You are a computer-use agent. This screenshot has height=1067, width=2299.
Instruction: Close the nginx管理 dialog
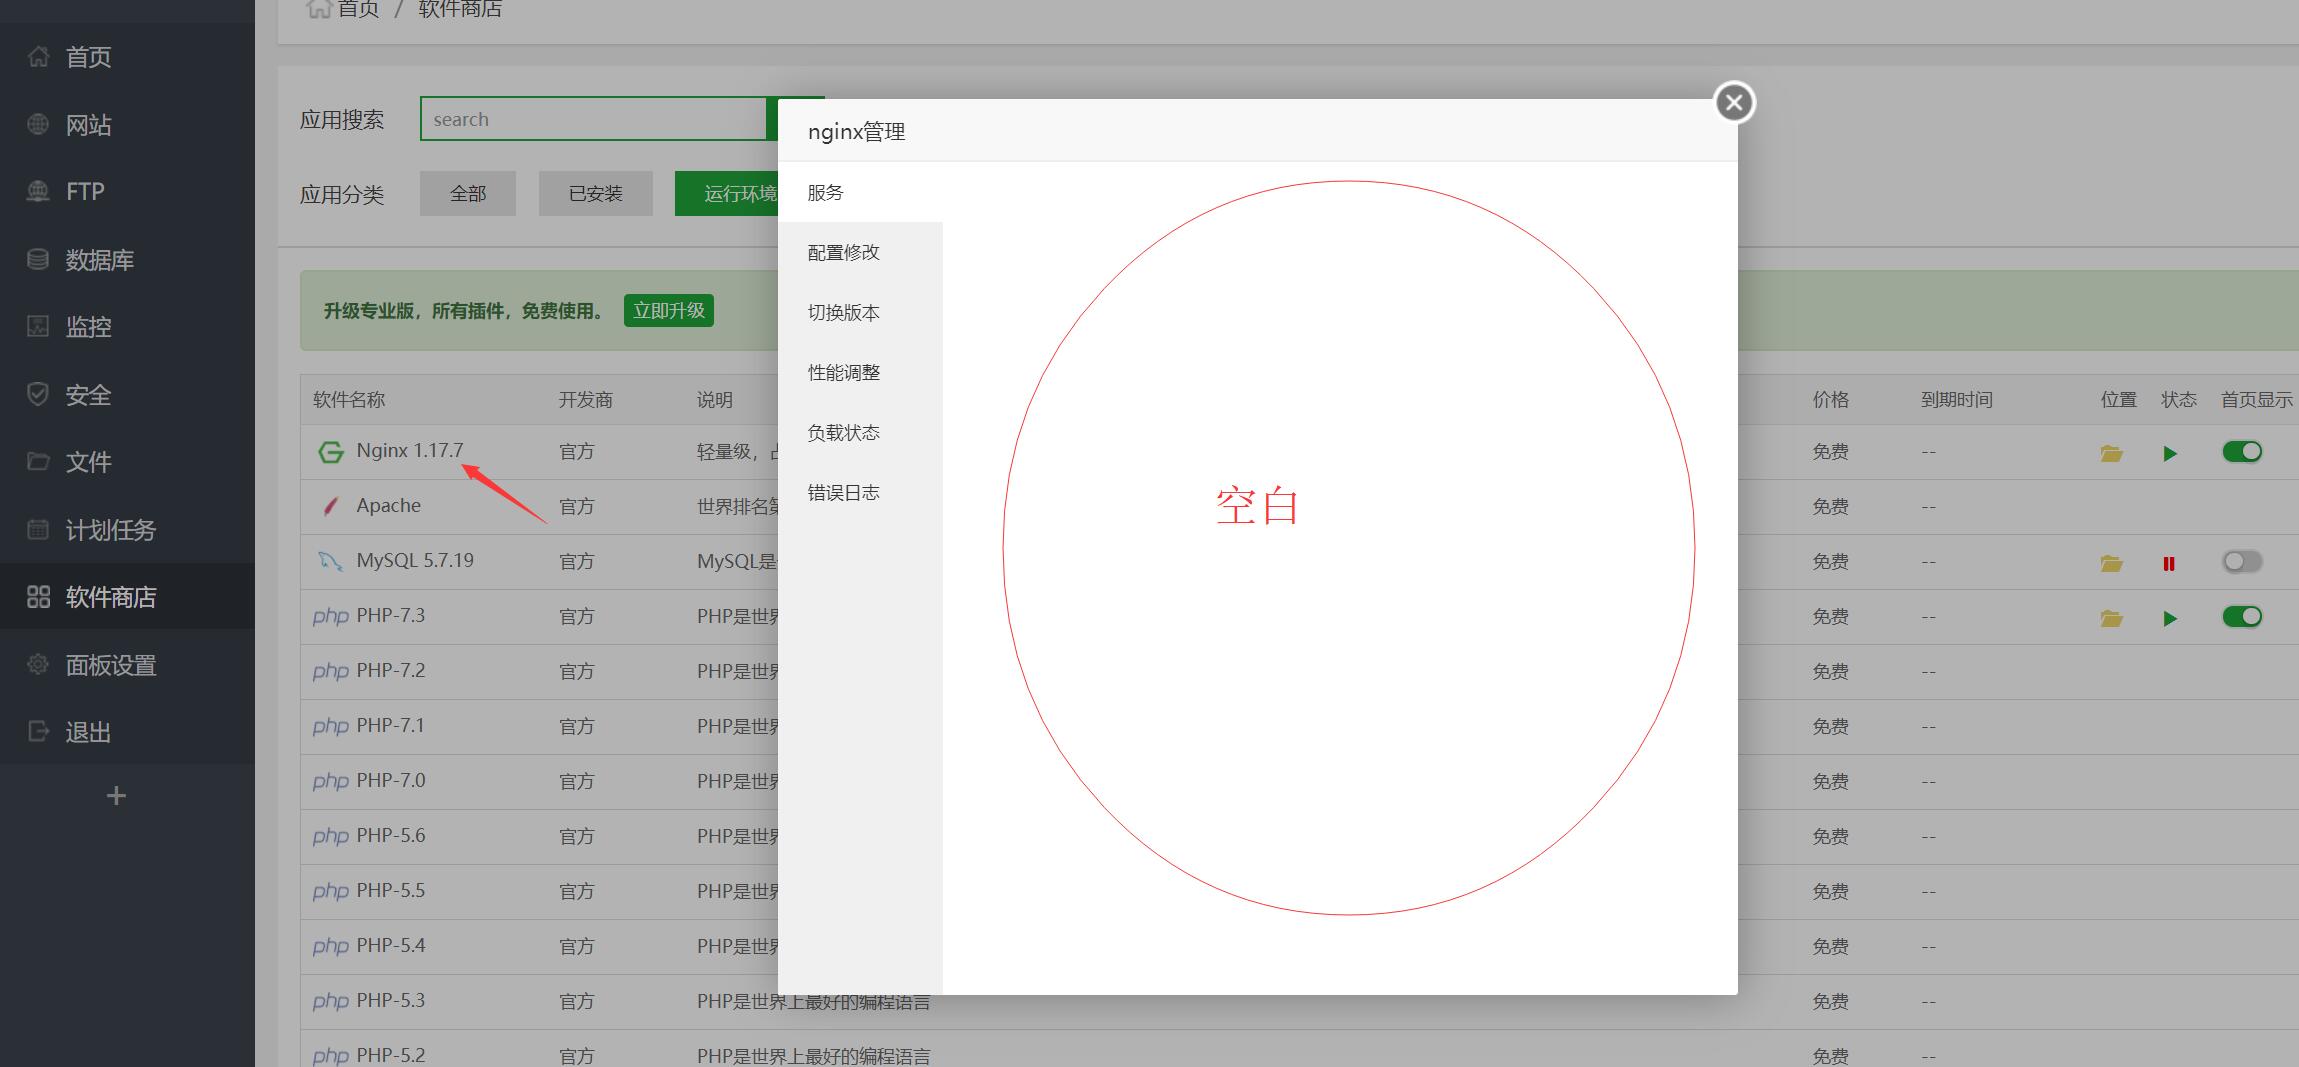pyautogui.click(x=1735, y=102)
